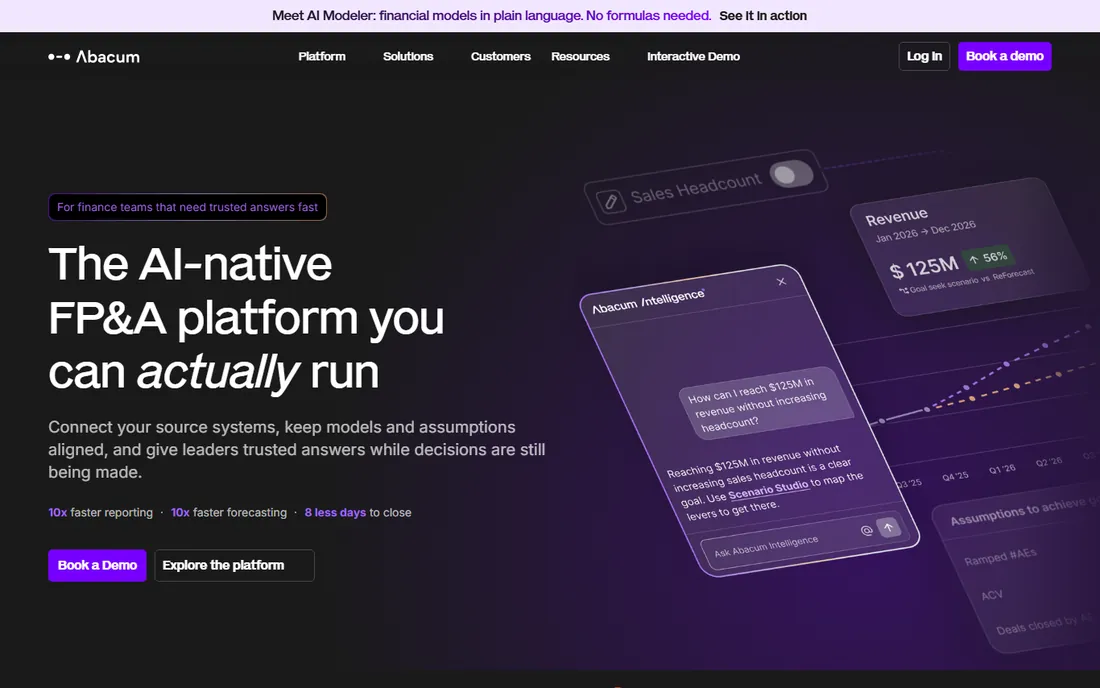The height and width of the screenshot is (688, 1100).
Task: Click the '8 less days to close' text
Action: coord(358,513)
